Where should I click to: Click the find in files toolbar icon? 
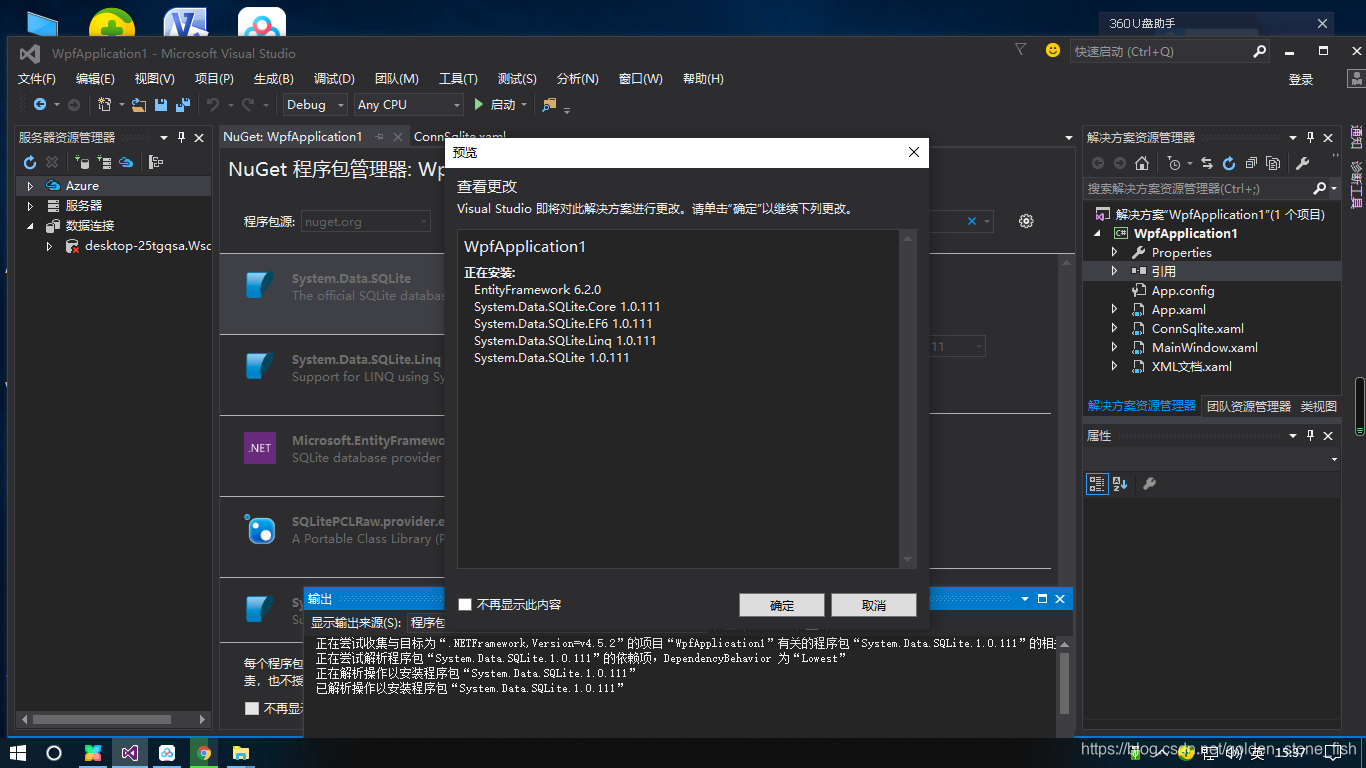(549, 104)
